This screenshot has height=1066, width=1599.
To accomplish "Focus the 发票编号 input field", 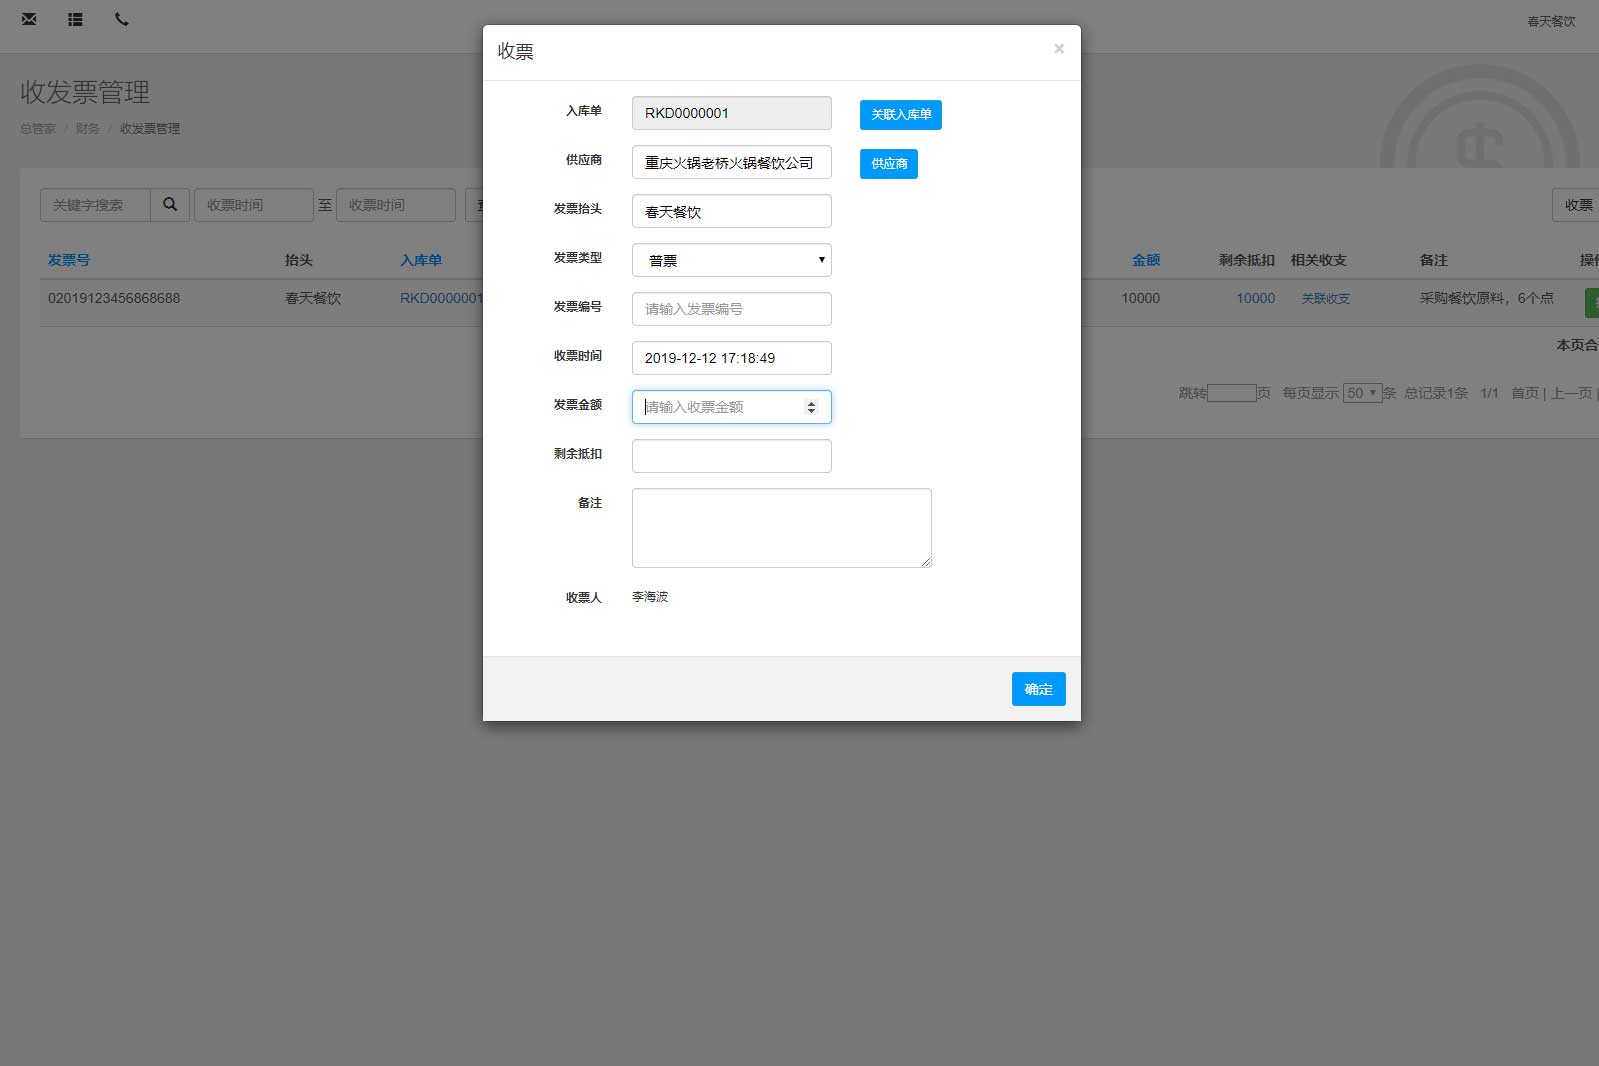I will pos(731,309).
